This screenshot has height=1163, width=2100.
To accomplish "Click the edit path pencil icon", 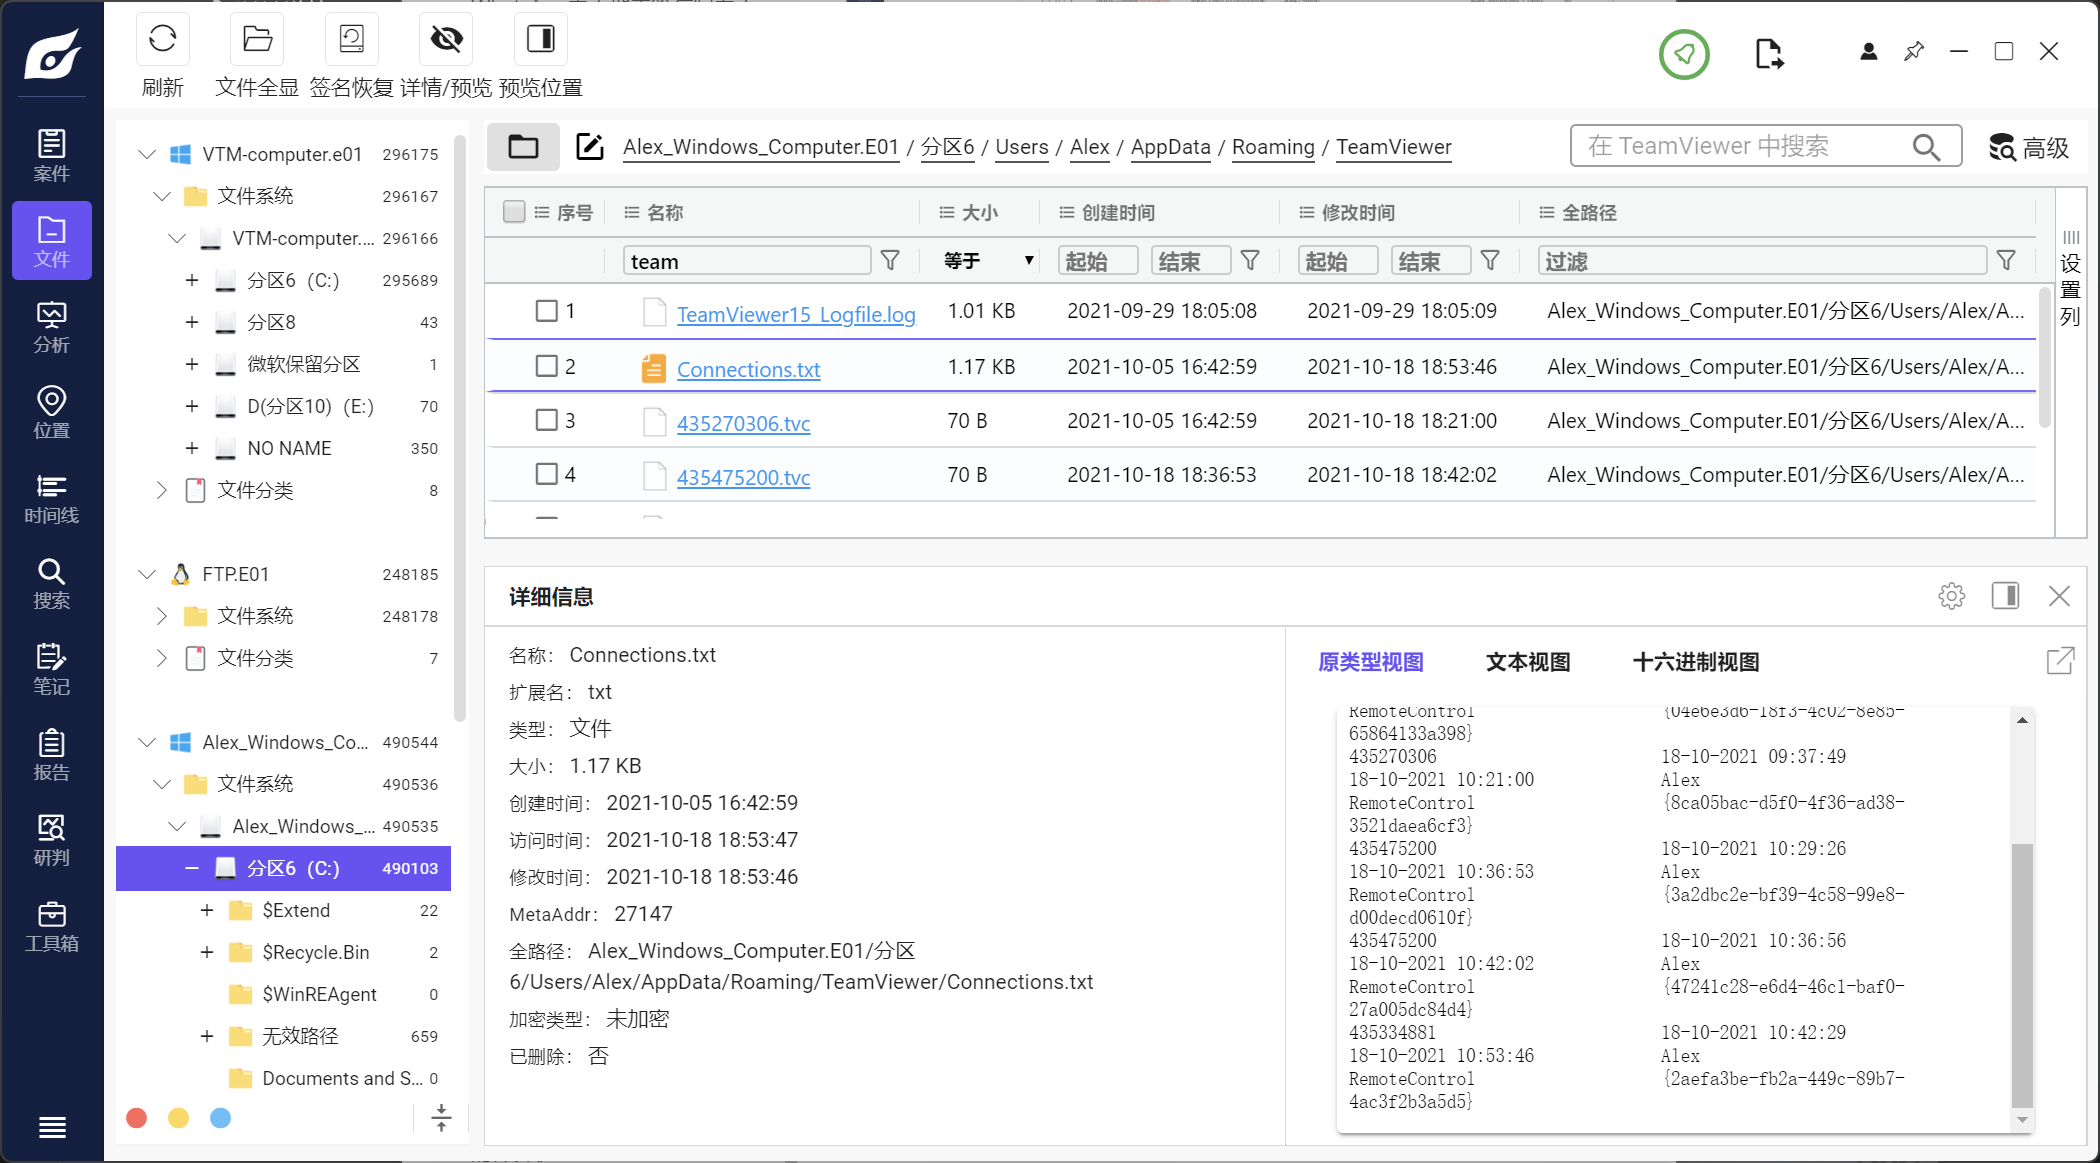I will click(590, 147).
